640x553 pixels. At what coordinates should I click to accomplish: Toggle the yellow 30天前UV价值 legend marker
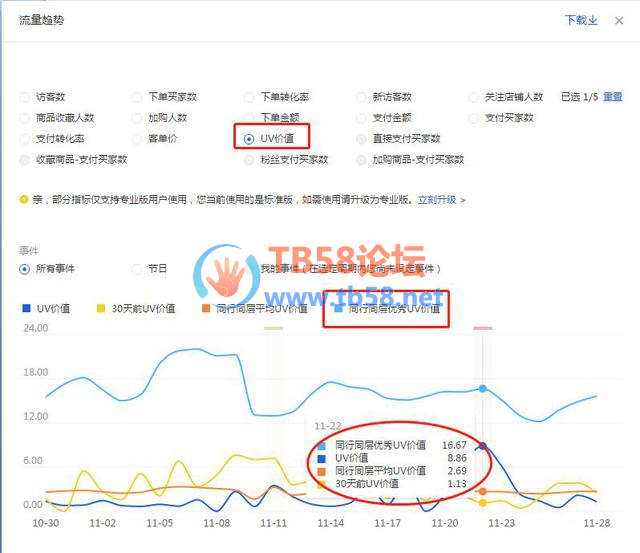click(100, 309)
